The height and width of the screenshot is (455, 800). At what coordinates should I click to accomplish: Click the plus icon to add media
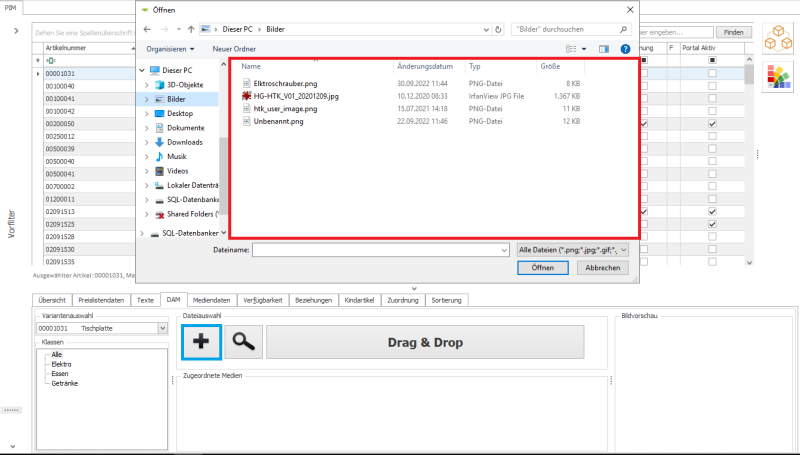click(201, 342)
